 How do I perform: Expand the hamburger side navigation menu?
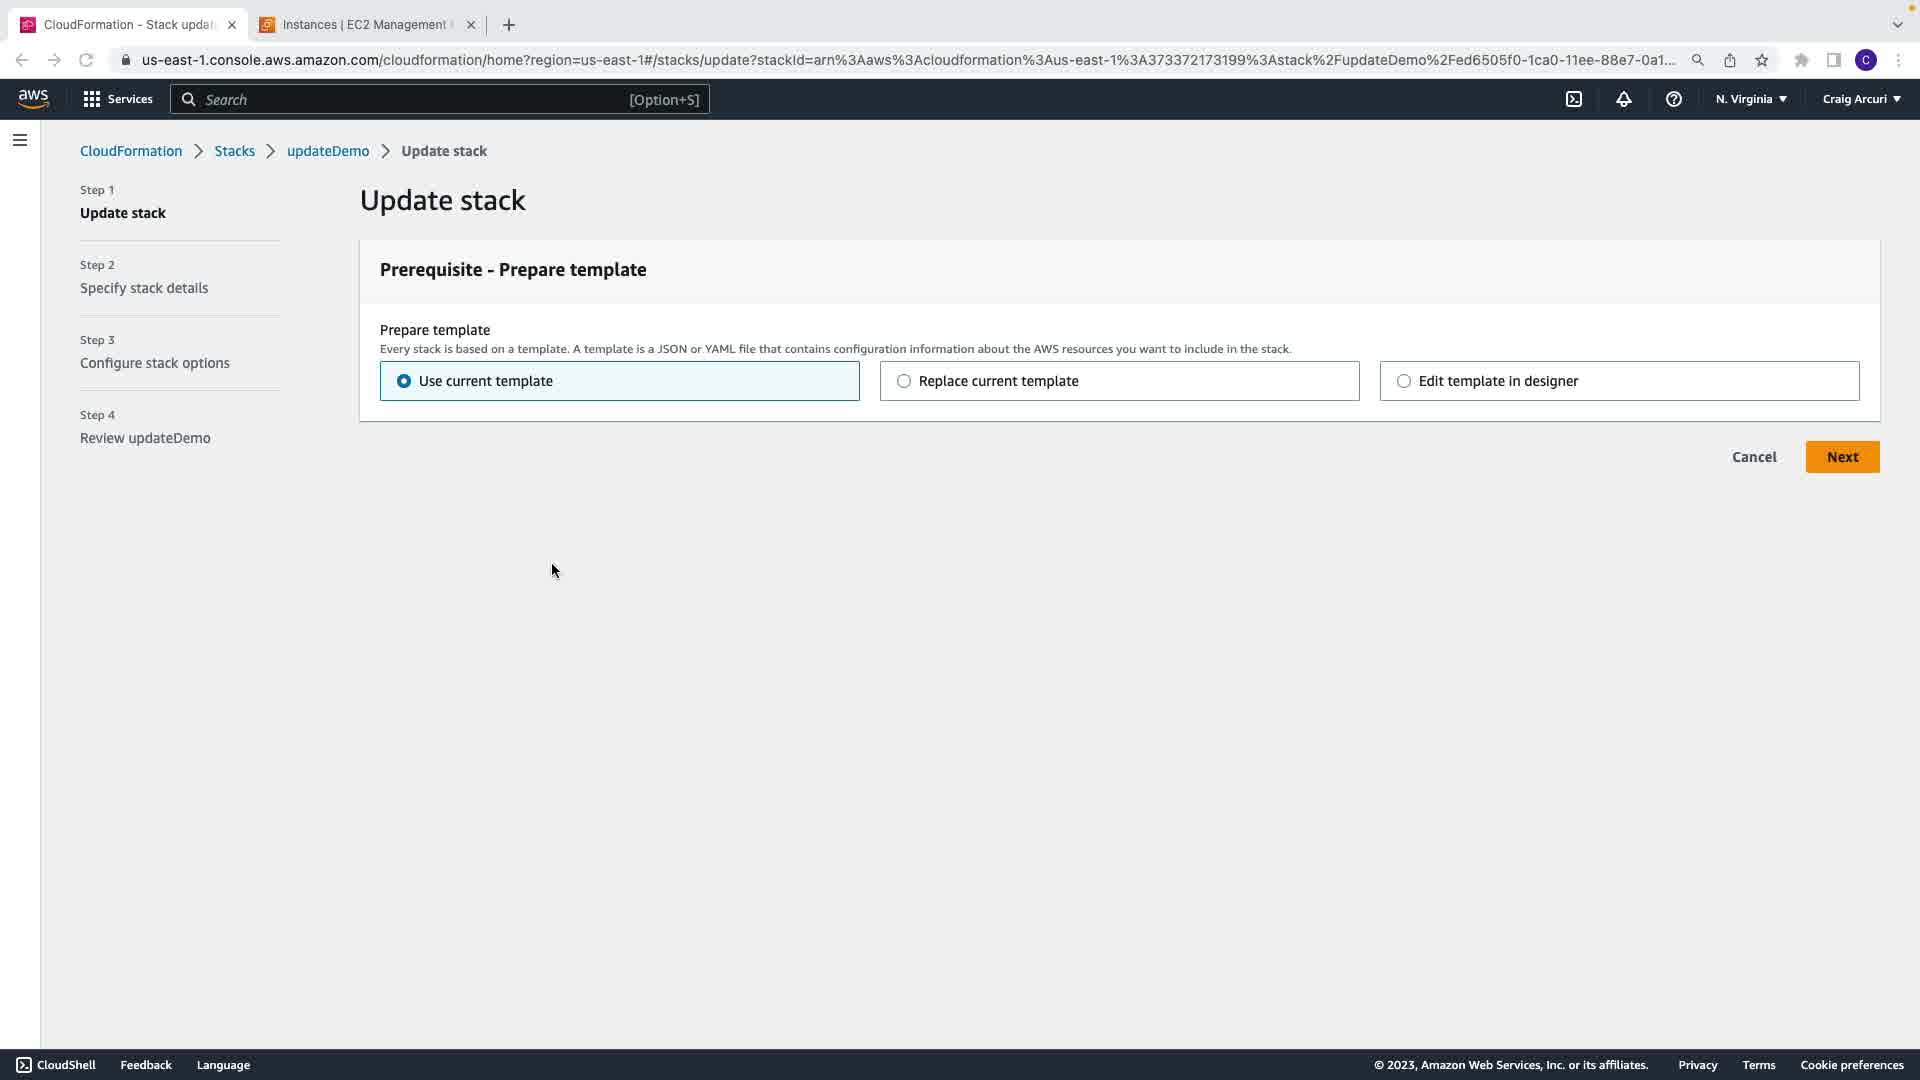click(20, 140)
